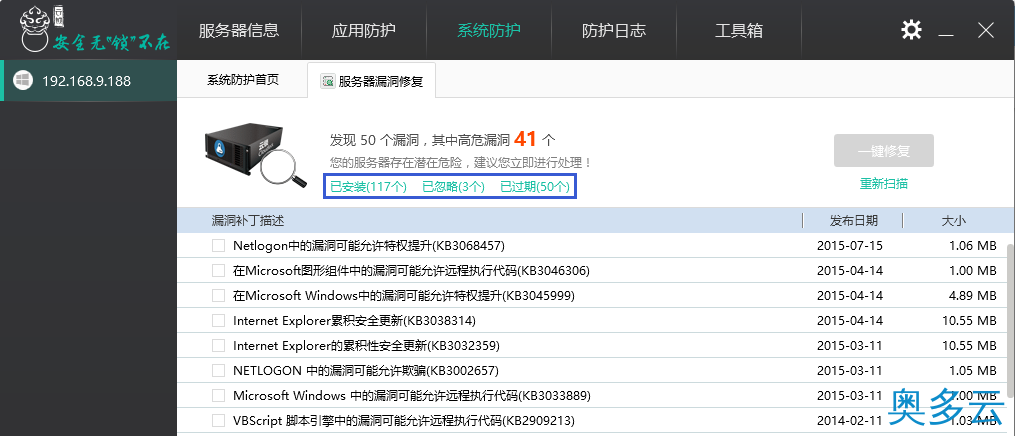
Task: Select the 系统防护 menu
Action: point(489,30)
